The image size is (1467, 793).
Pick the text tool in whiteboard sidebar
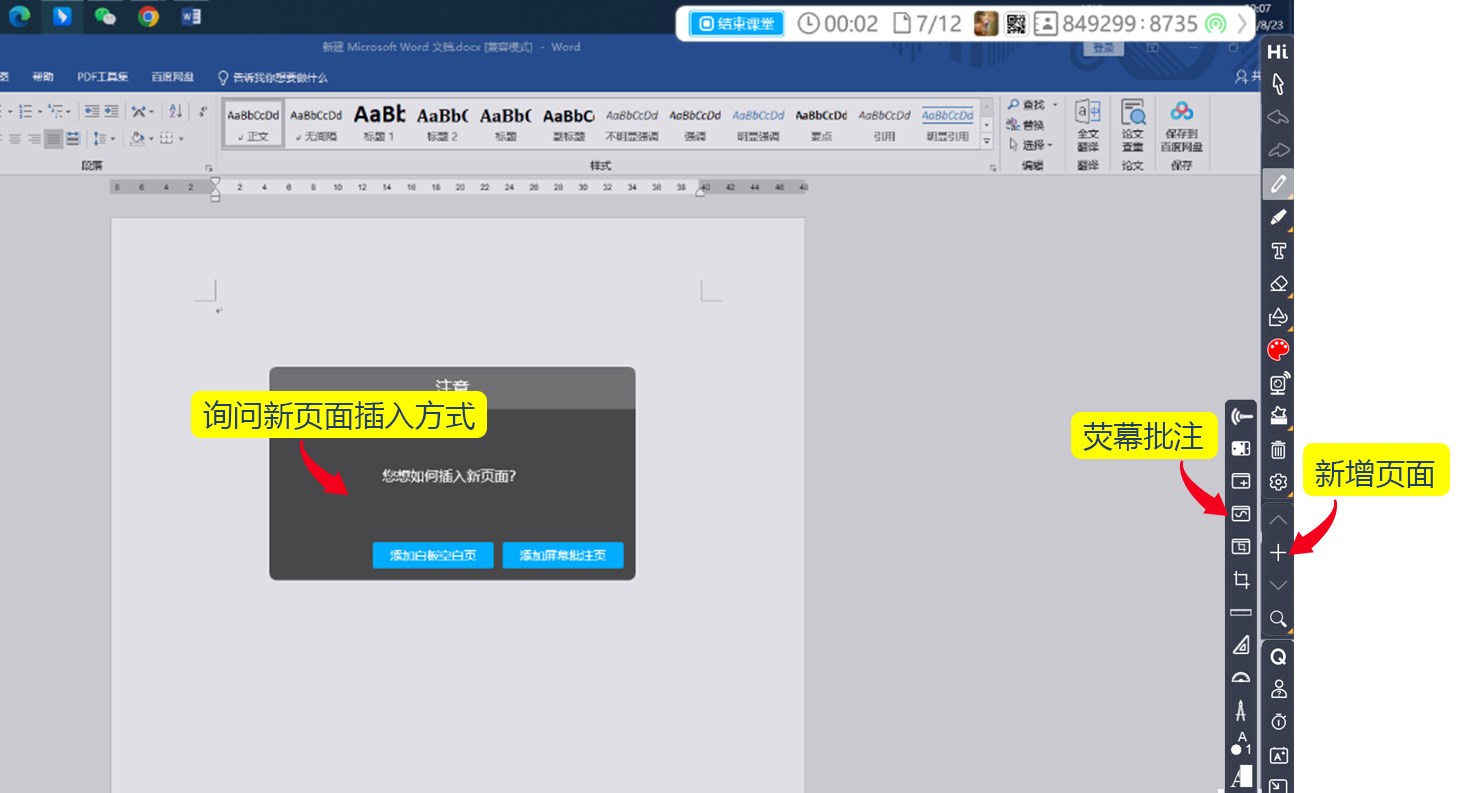[x=1278, y=251]
